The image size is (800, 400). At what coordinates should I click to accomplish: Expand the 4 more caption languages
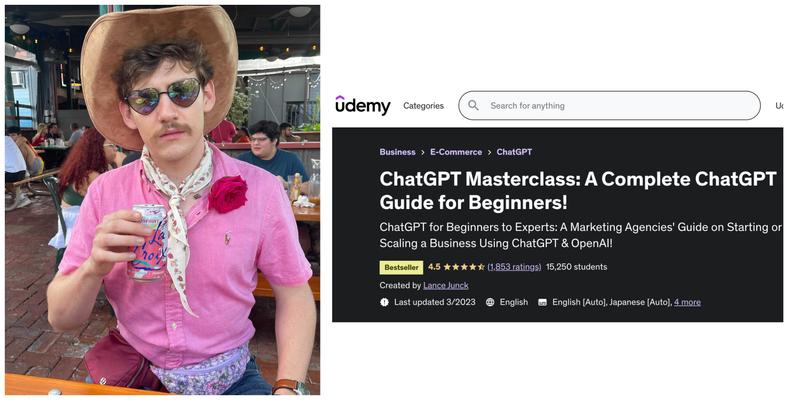point(687,302)
